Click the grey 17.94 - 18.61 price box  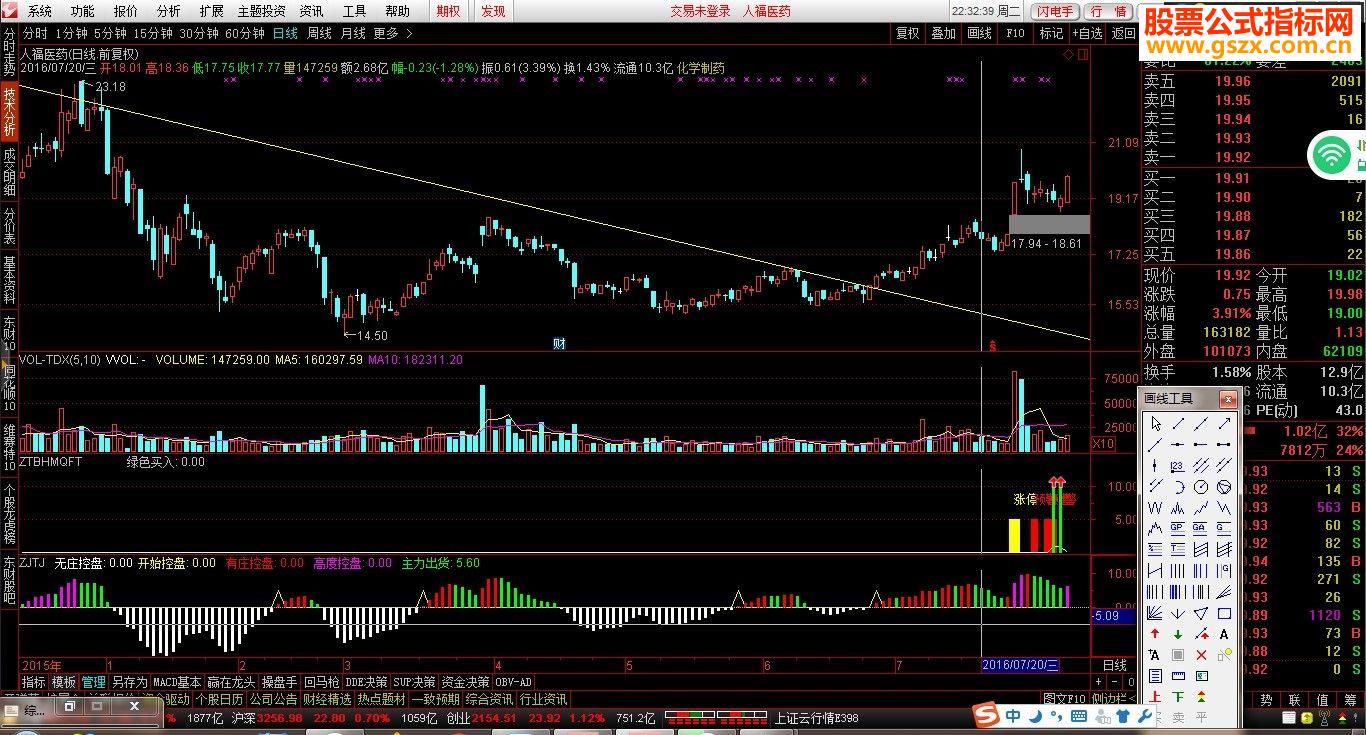[1049, 224]
